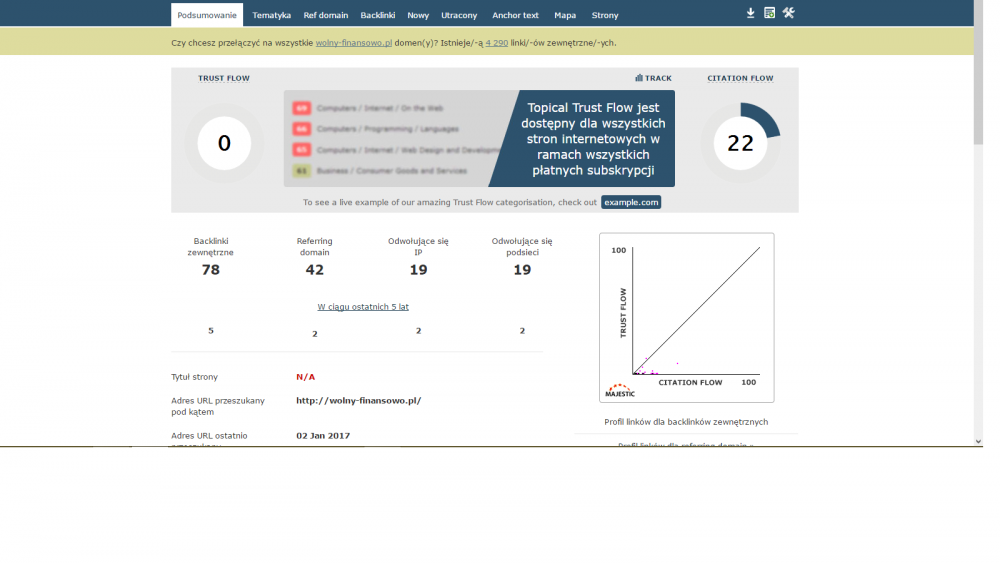The height and width of the screenshot is (563, 1000).
Task: Switch to the Tematyka tab
Action: (271, 15)
